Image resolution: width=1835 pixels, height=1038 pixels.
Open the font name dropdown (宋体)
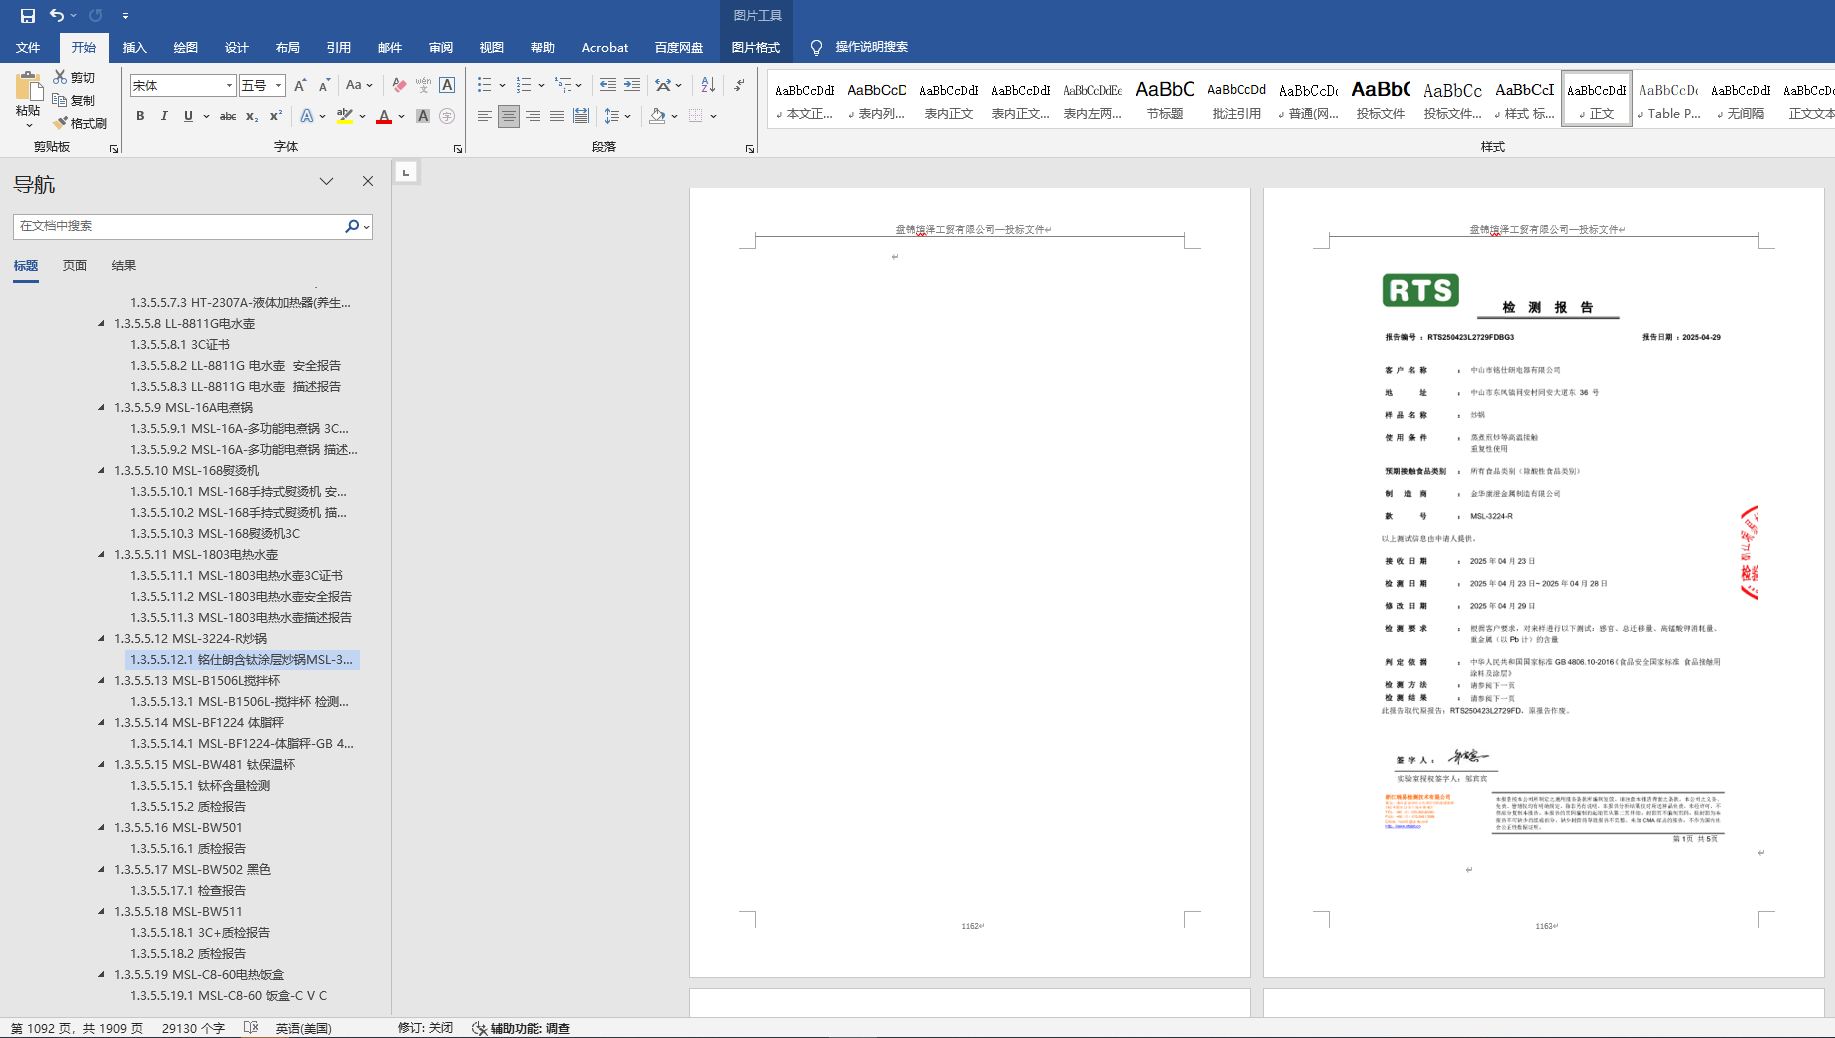coord(229,86)
